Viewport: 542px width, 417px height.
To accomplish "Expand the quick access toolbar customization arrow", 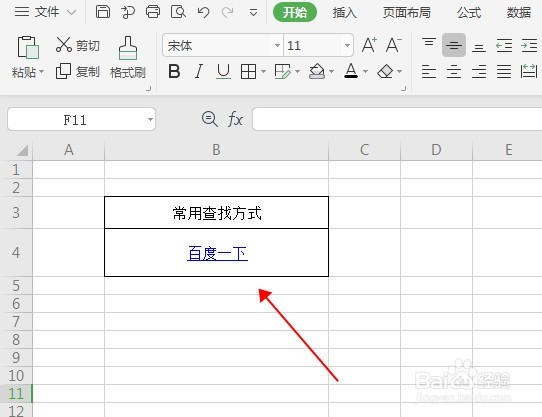I will (253, 13).
